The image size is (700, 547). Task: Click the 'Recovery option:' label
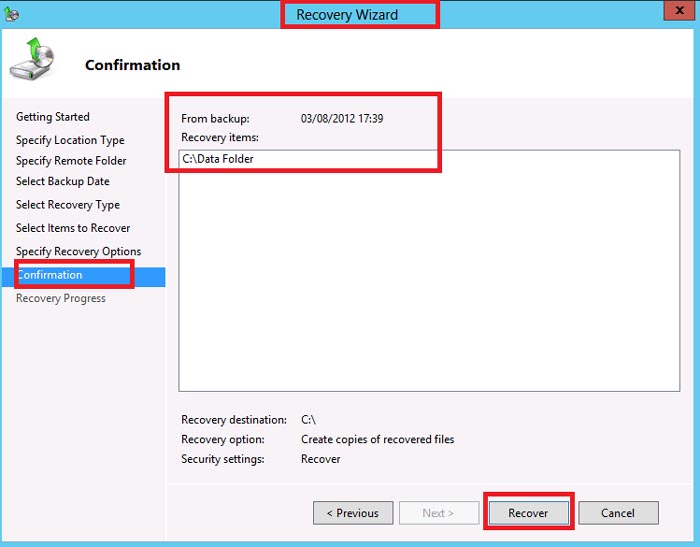(223, 439)
